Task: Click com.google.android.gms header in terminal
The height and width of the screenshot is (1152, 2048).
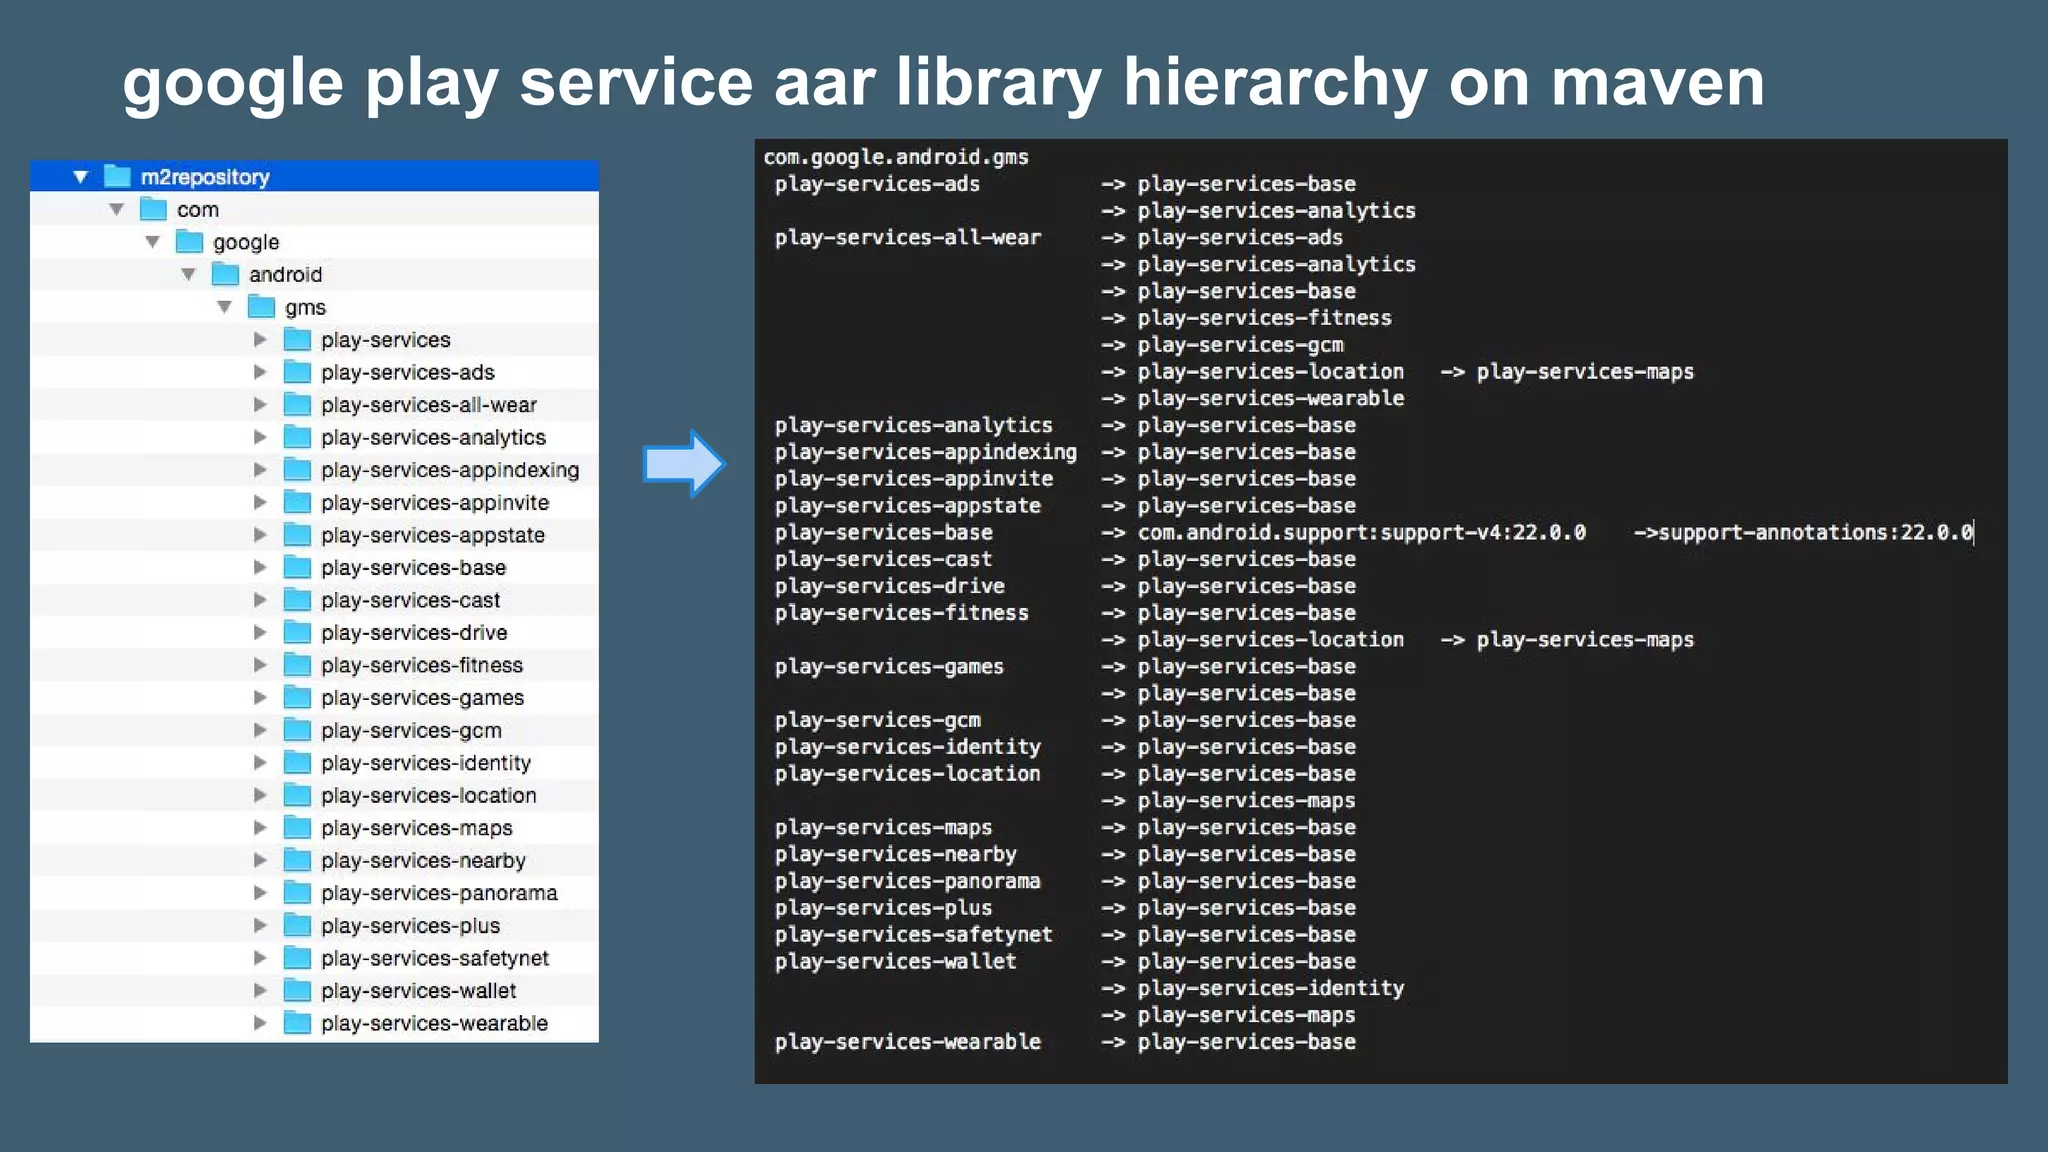Action: 896,157
